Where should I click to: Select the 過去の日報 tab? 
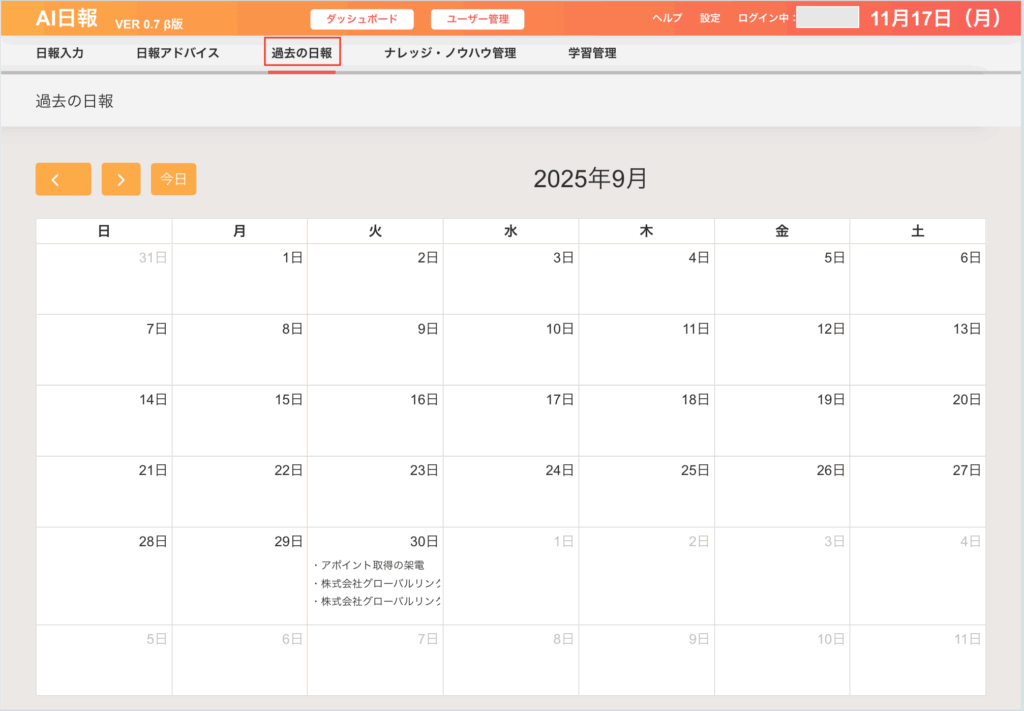pos(302,53)
